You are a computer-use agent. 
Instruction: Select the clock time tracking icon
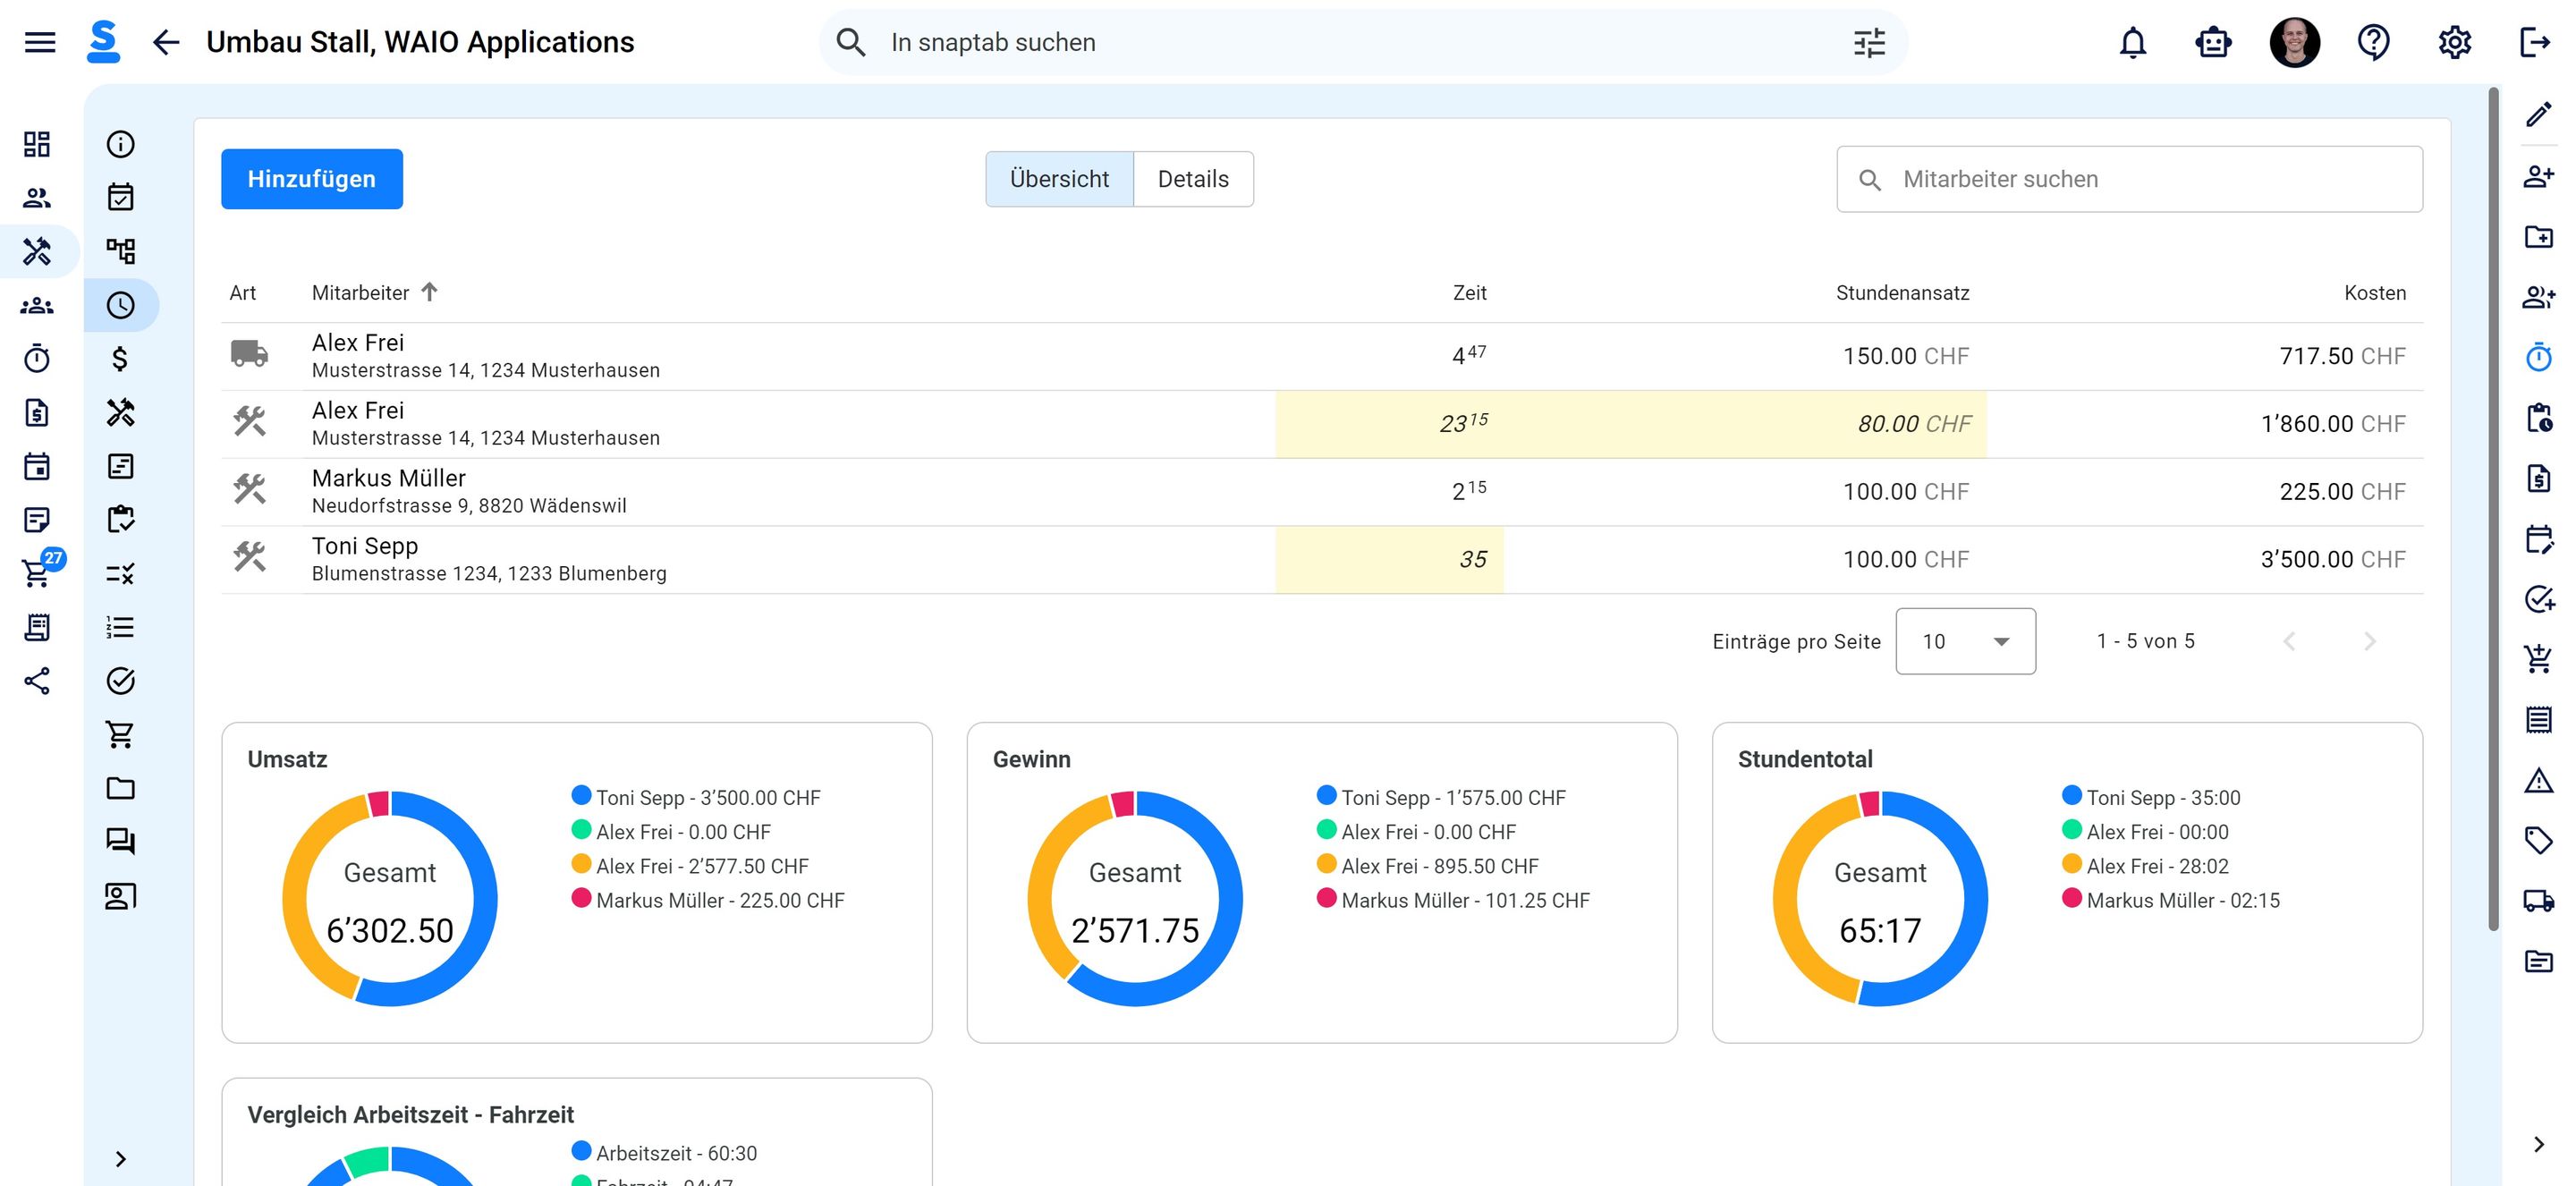point(120,305)
